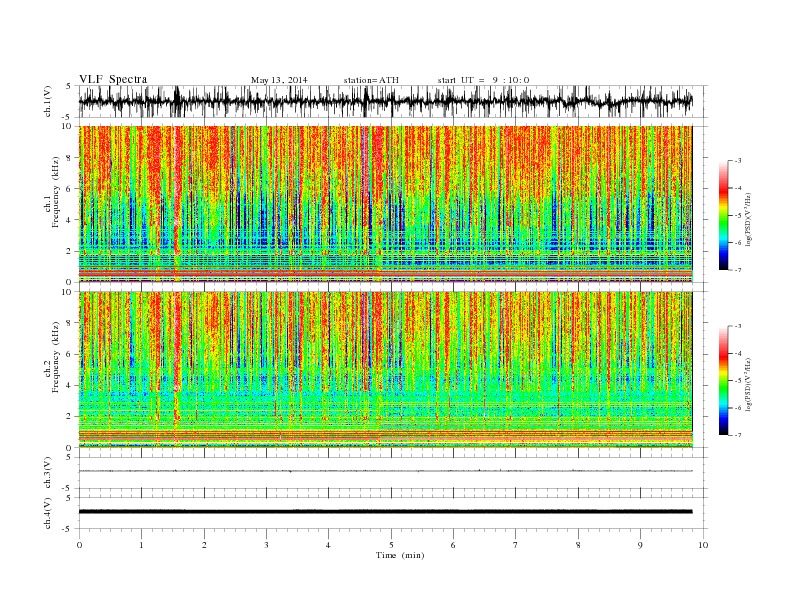Click the time axis tick label "9"
Screen dimensions: 792x612
(640, 545)
